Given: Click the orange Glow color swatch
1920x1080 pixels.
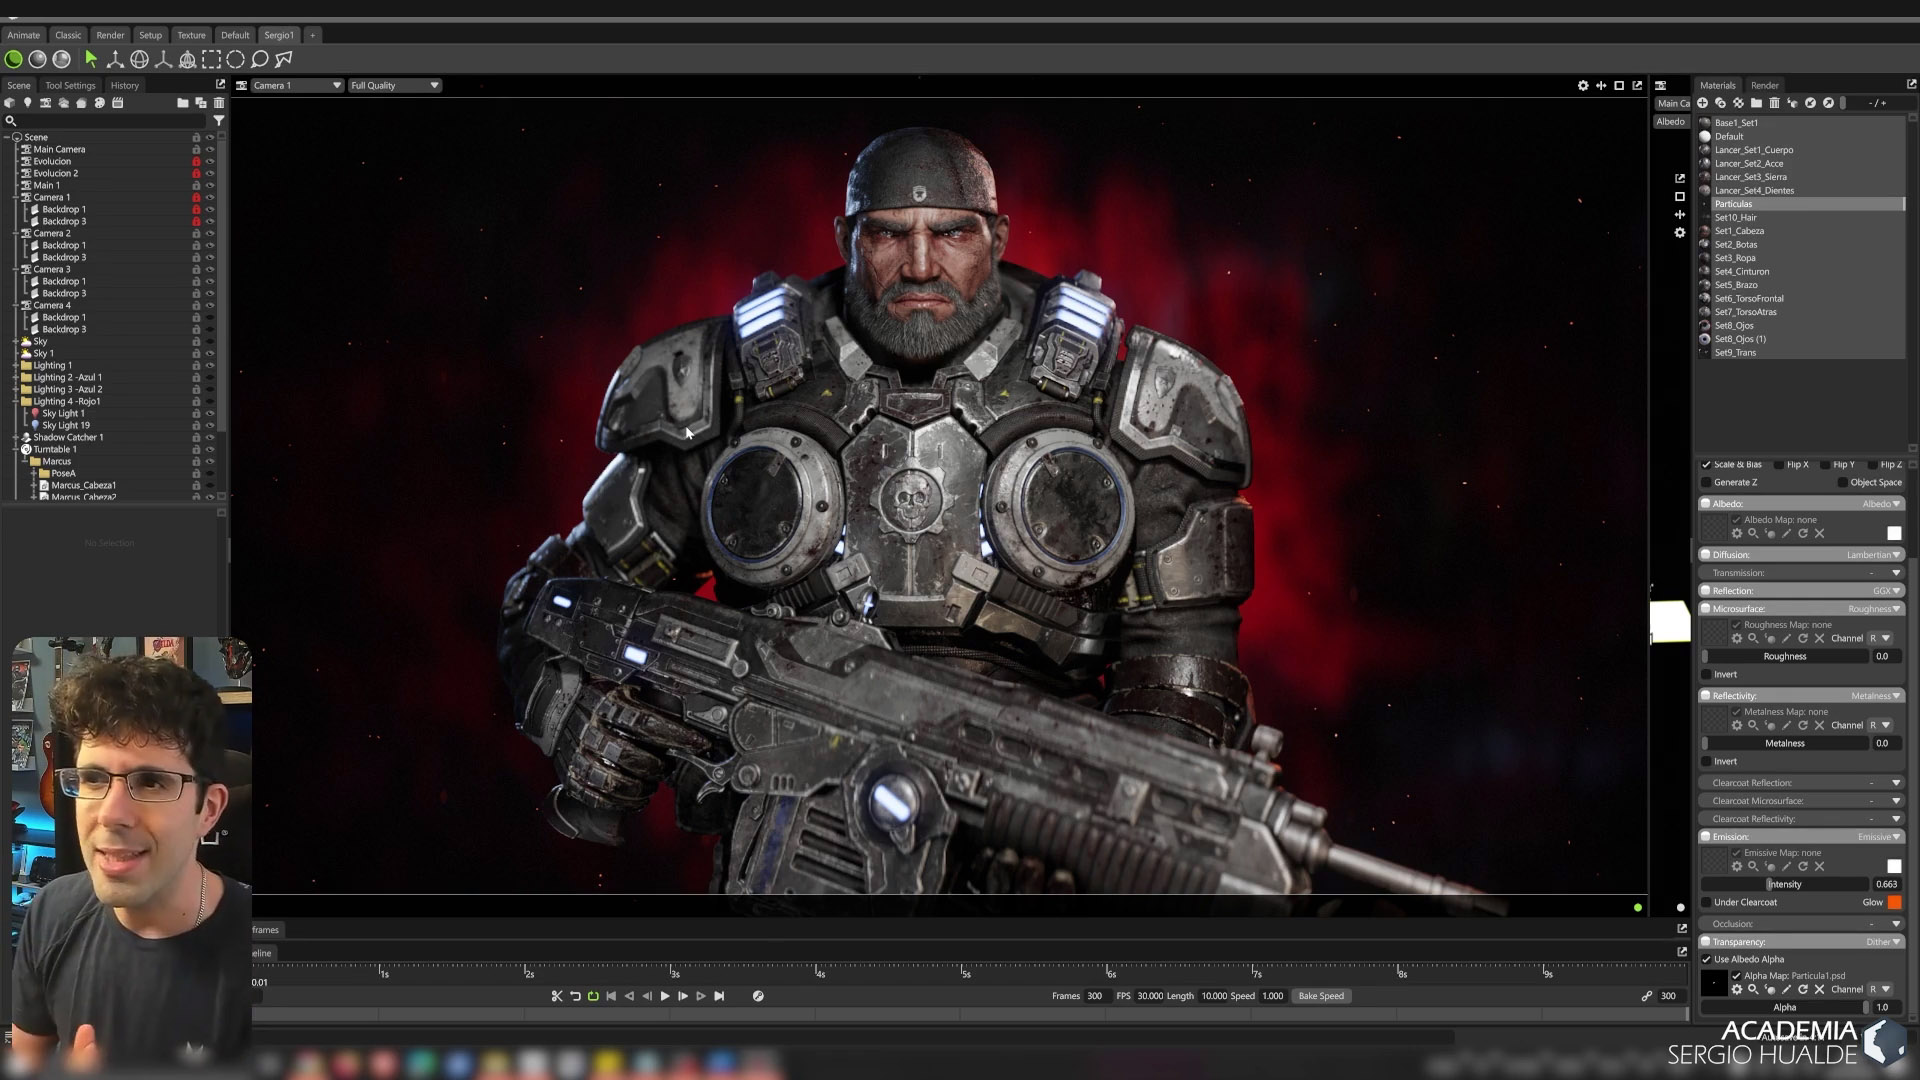Looking at the screenshot, I should pos(1894,902).
